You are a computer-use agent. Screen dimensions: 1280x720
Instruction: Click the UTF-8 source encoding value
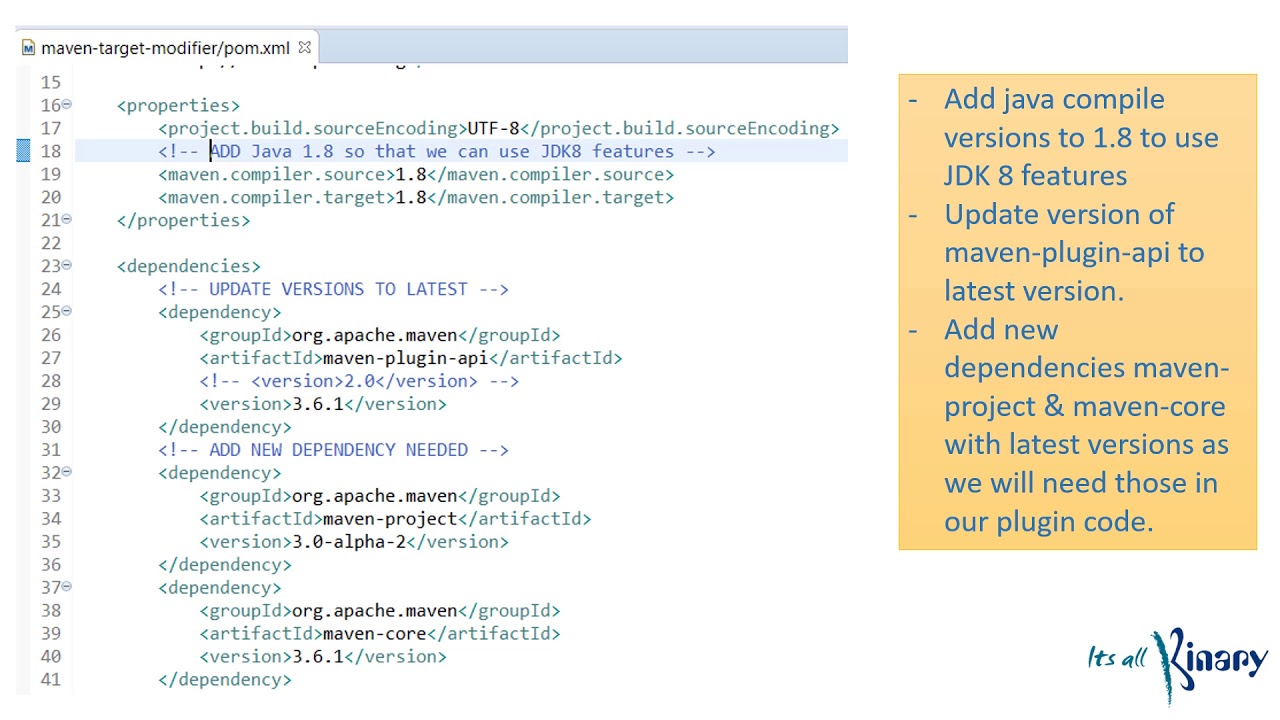tap(494, 128)
